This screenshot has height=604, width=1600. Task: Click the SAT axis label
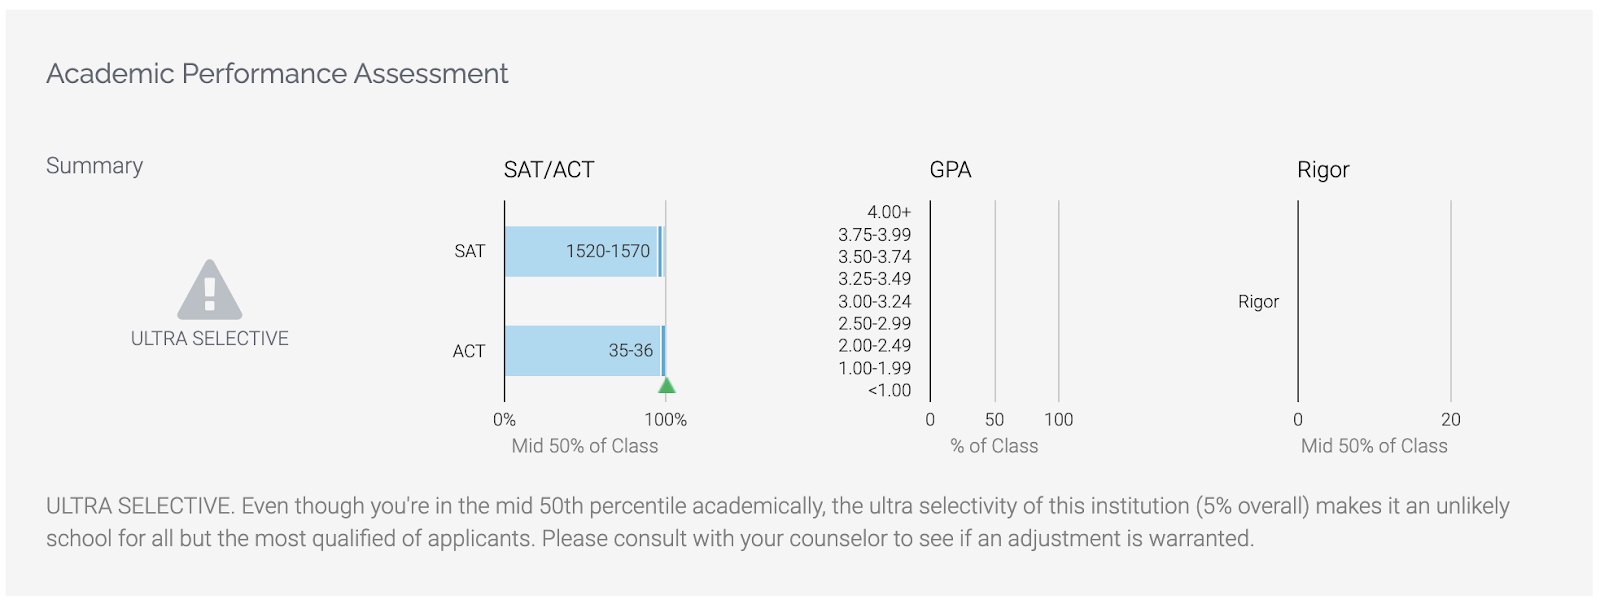coord(470,251)
